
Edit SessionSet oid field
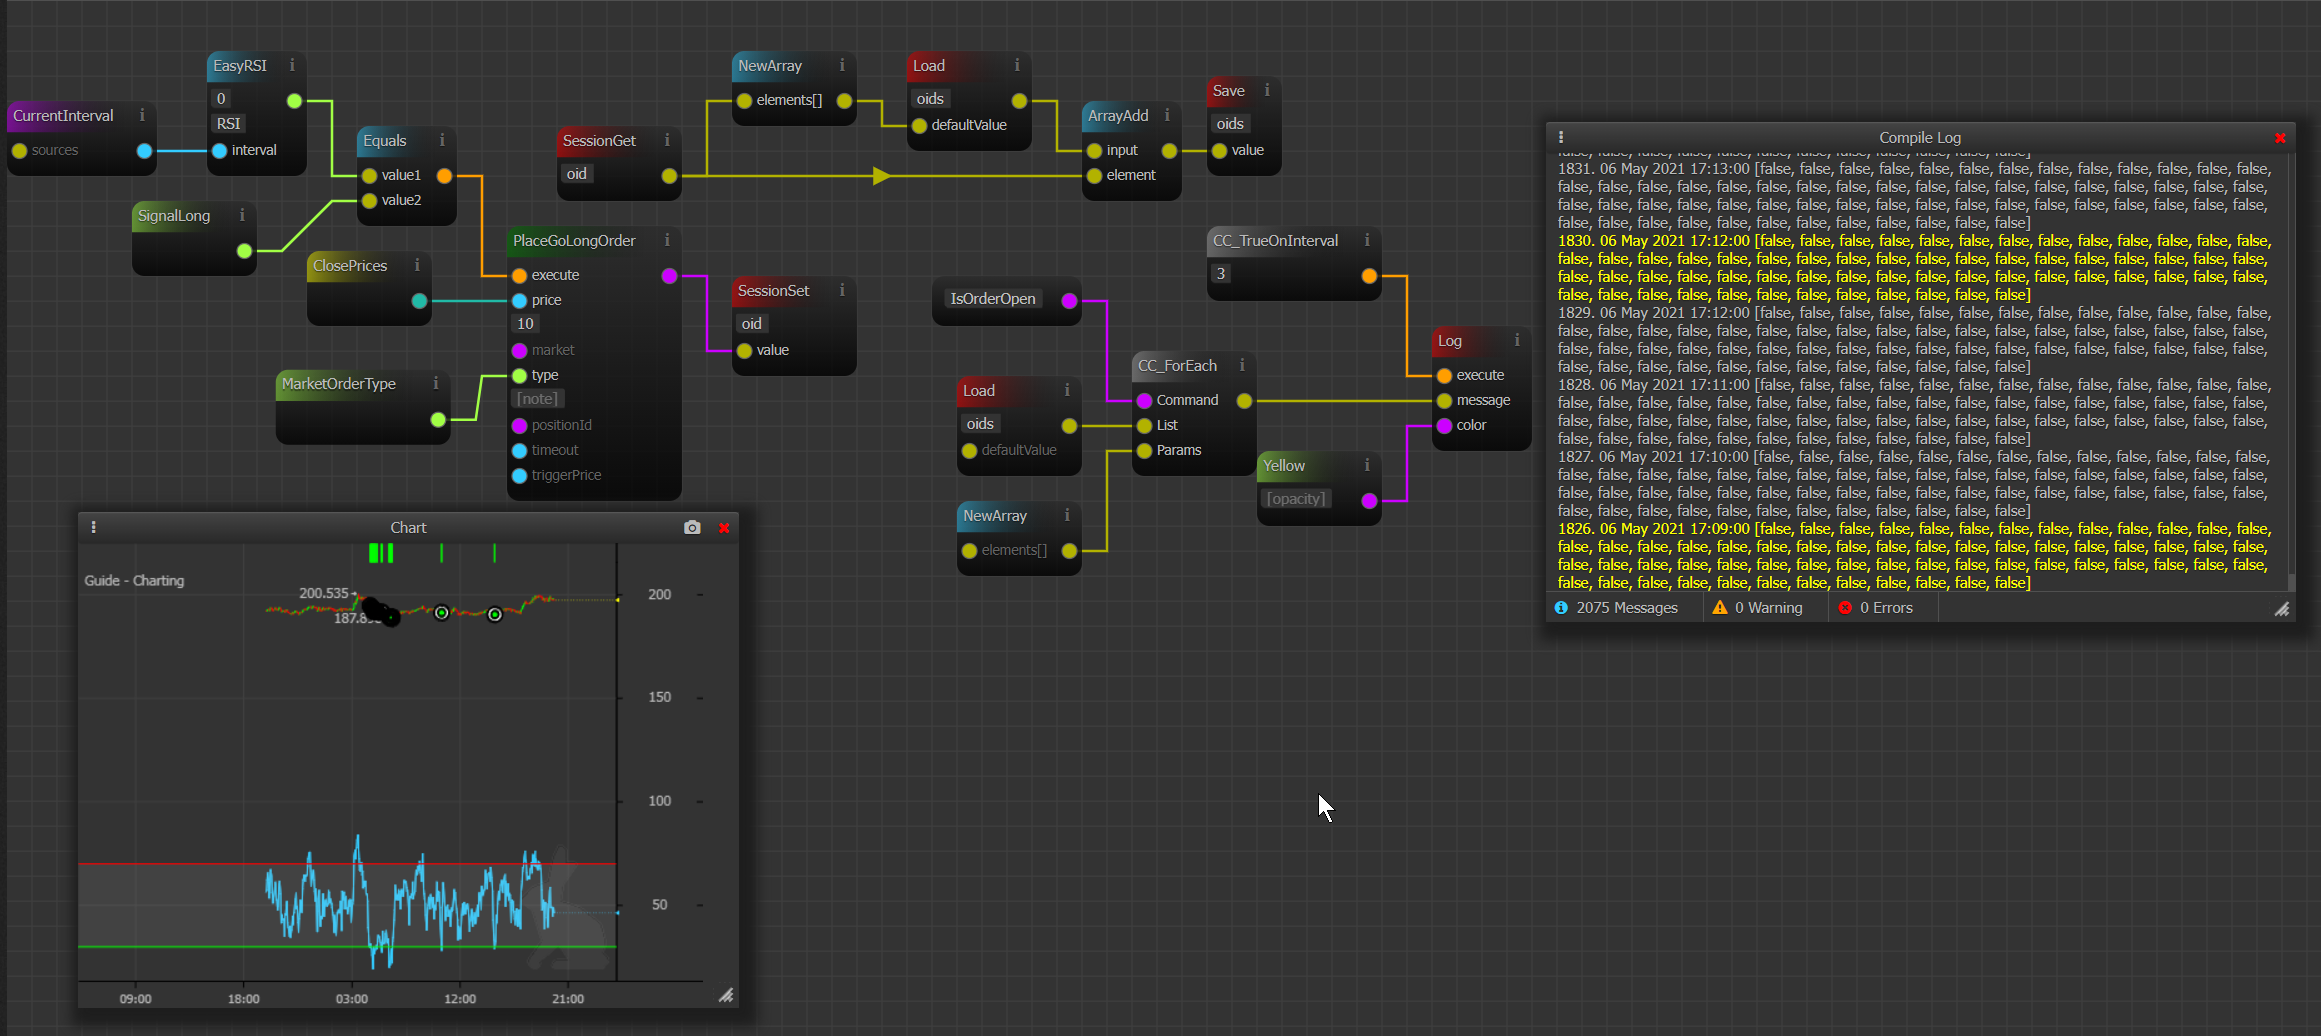[x=752, y=323]
